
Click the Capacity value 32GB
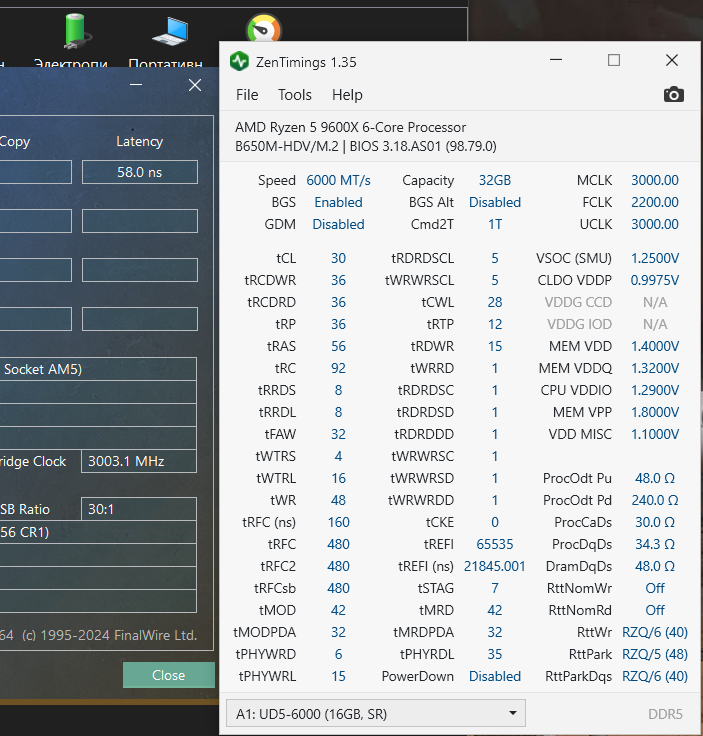coord(495,180)
